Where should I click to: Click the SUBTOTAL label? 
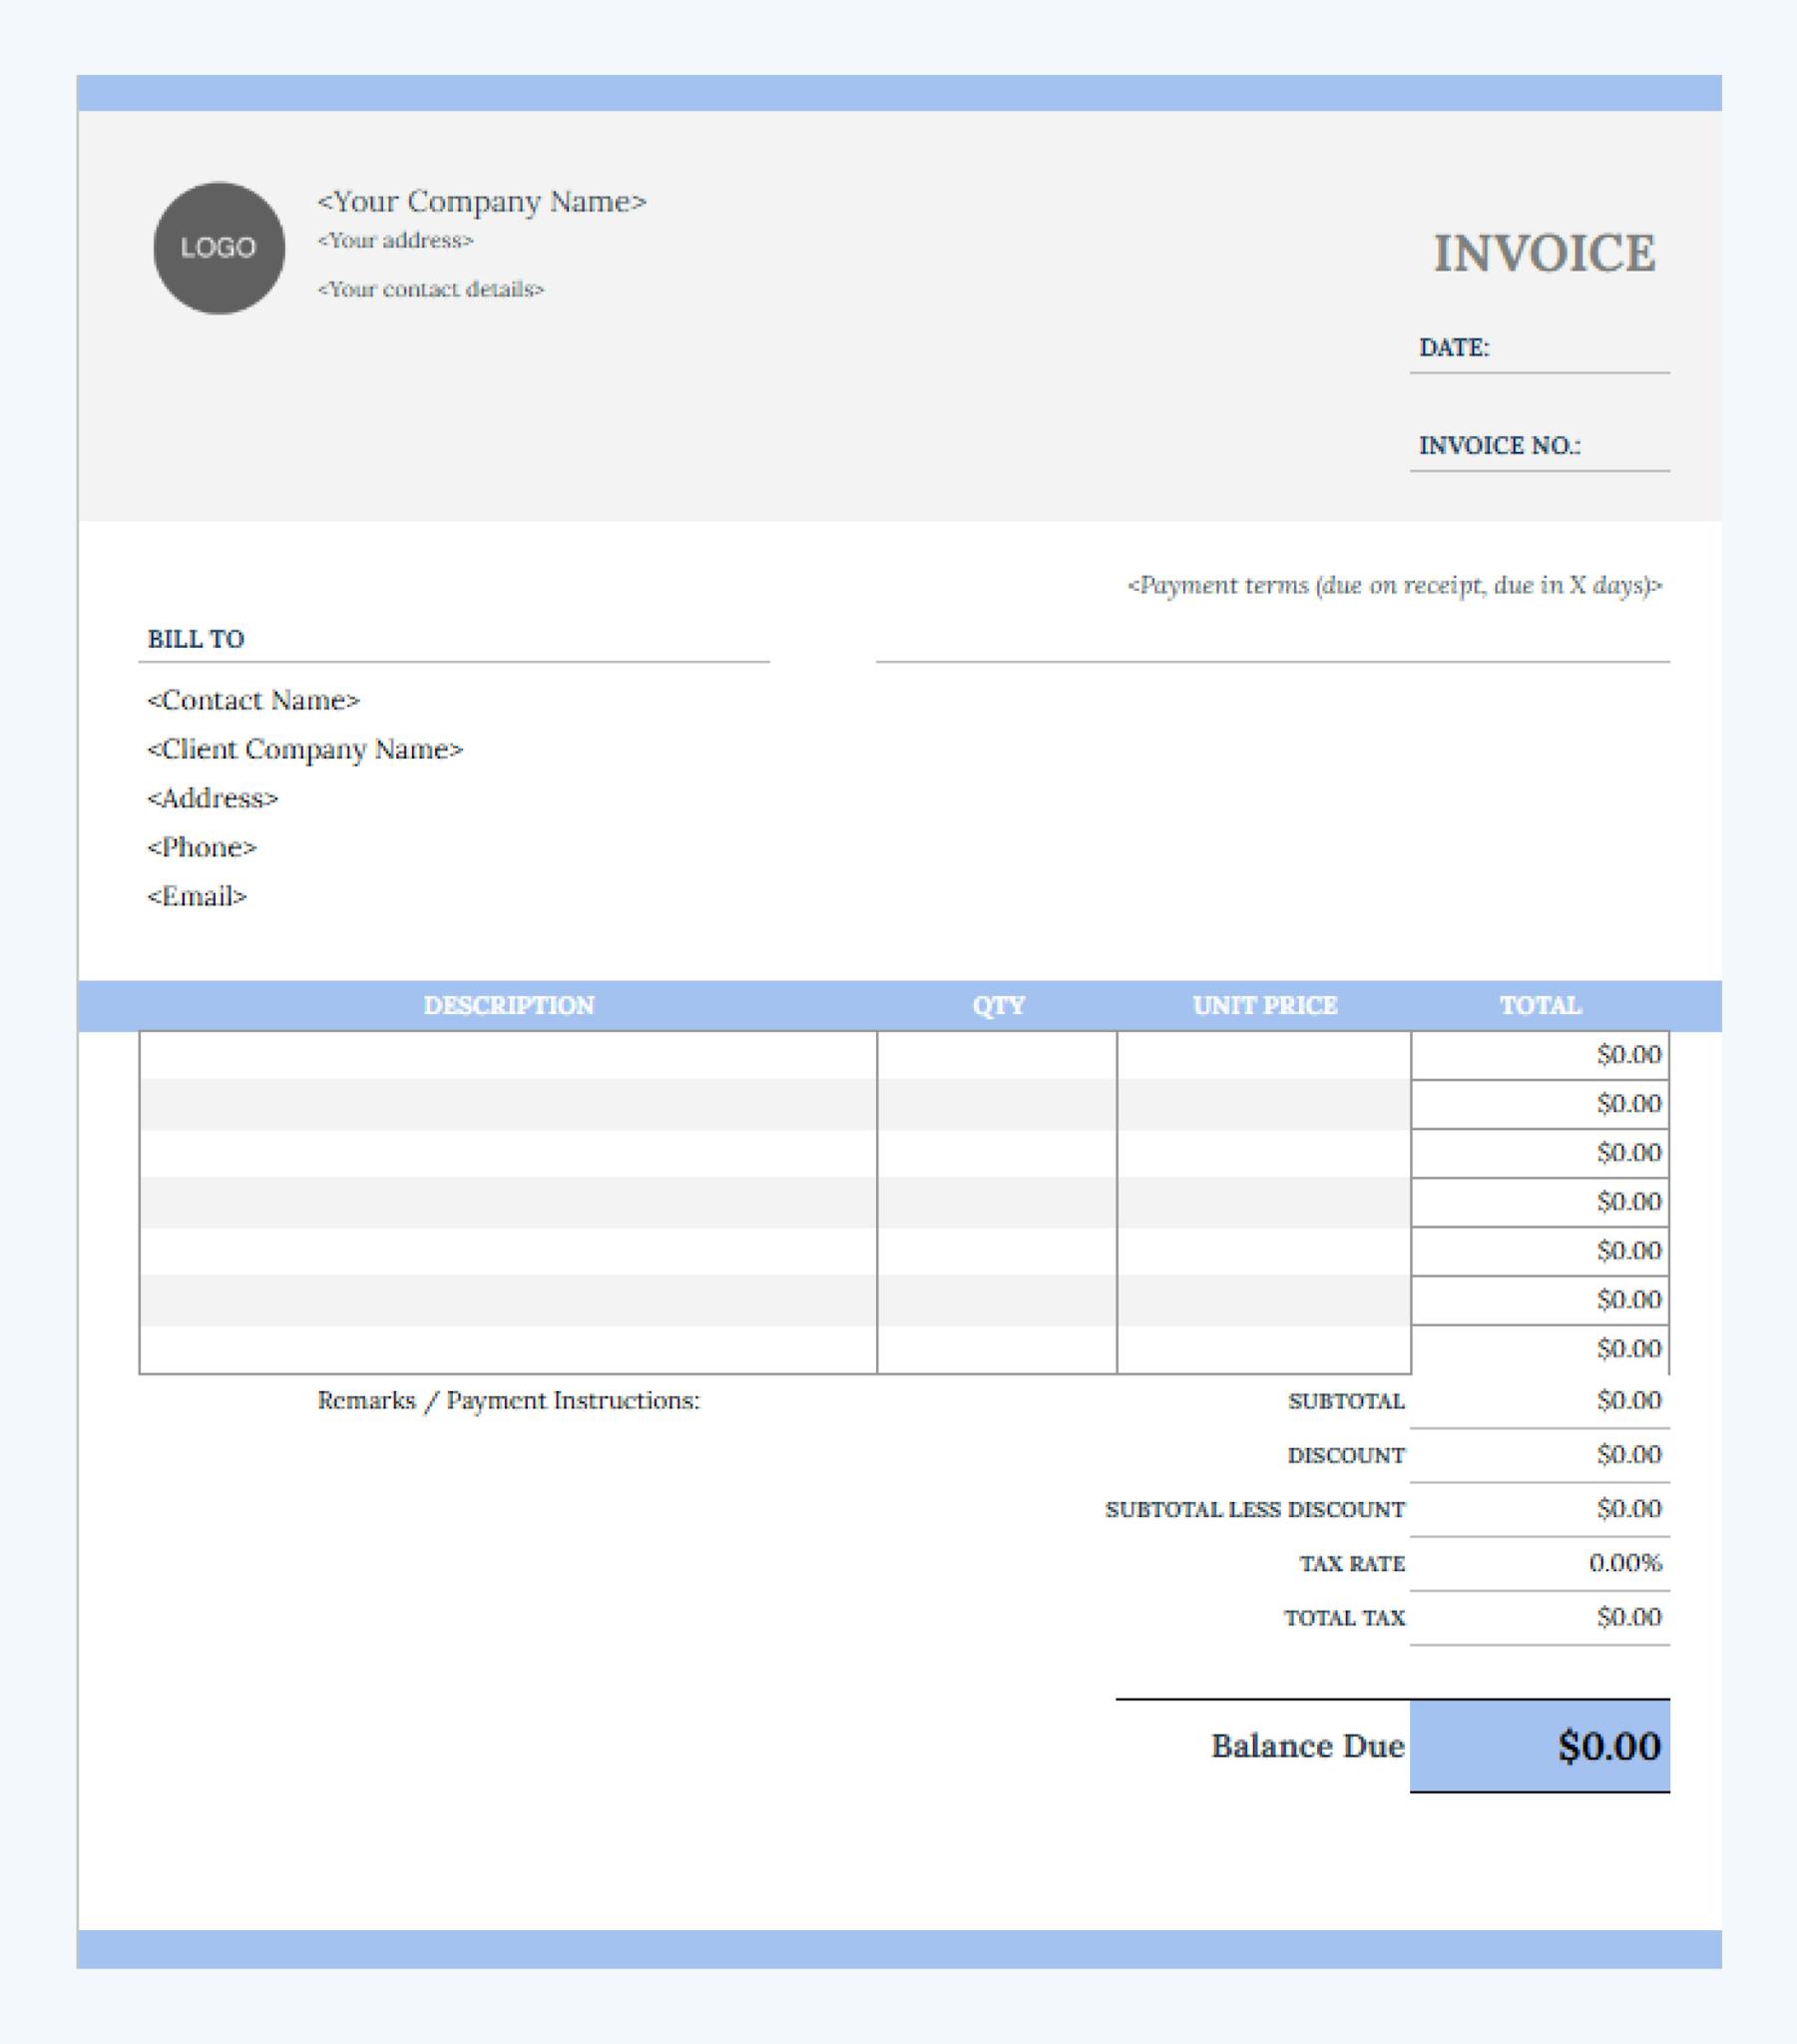coord(1347,1401)
